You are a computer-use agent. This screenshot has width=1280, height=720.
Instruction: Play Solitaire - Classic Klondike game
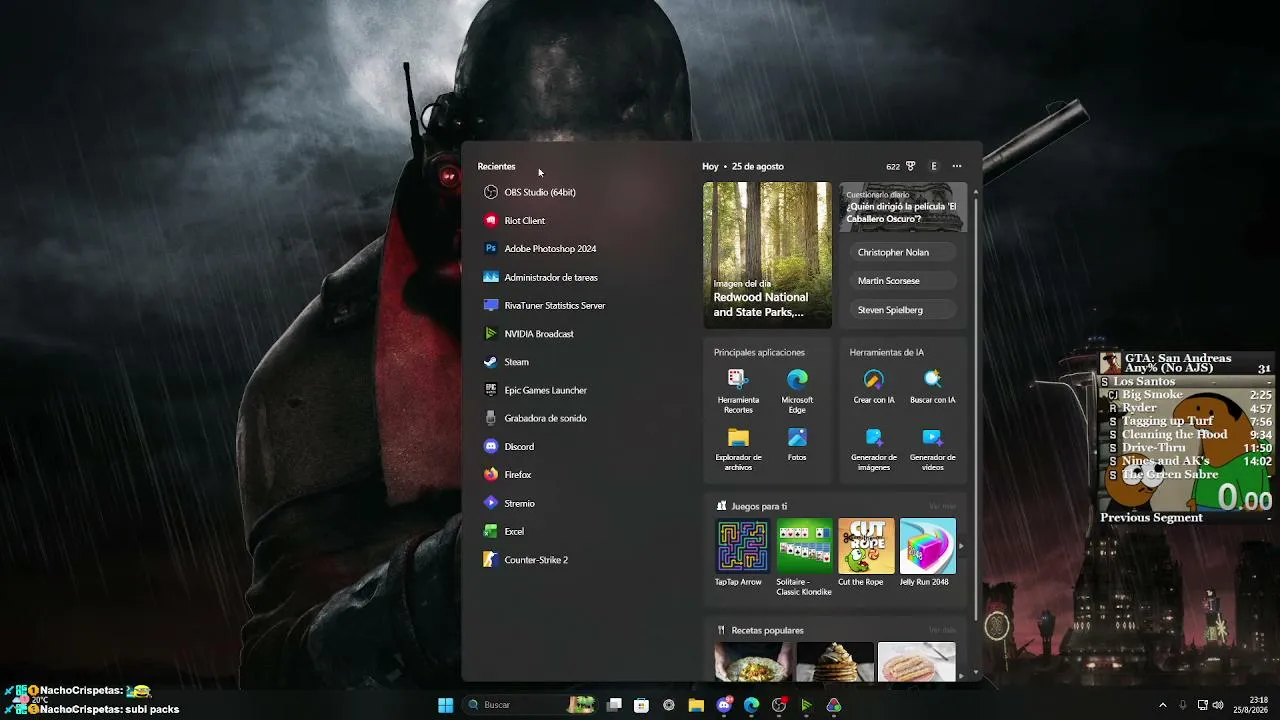pyautogui.click(x=804, y=557)
